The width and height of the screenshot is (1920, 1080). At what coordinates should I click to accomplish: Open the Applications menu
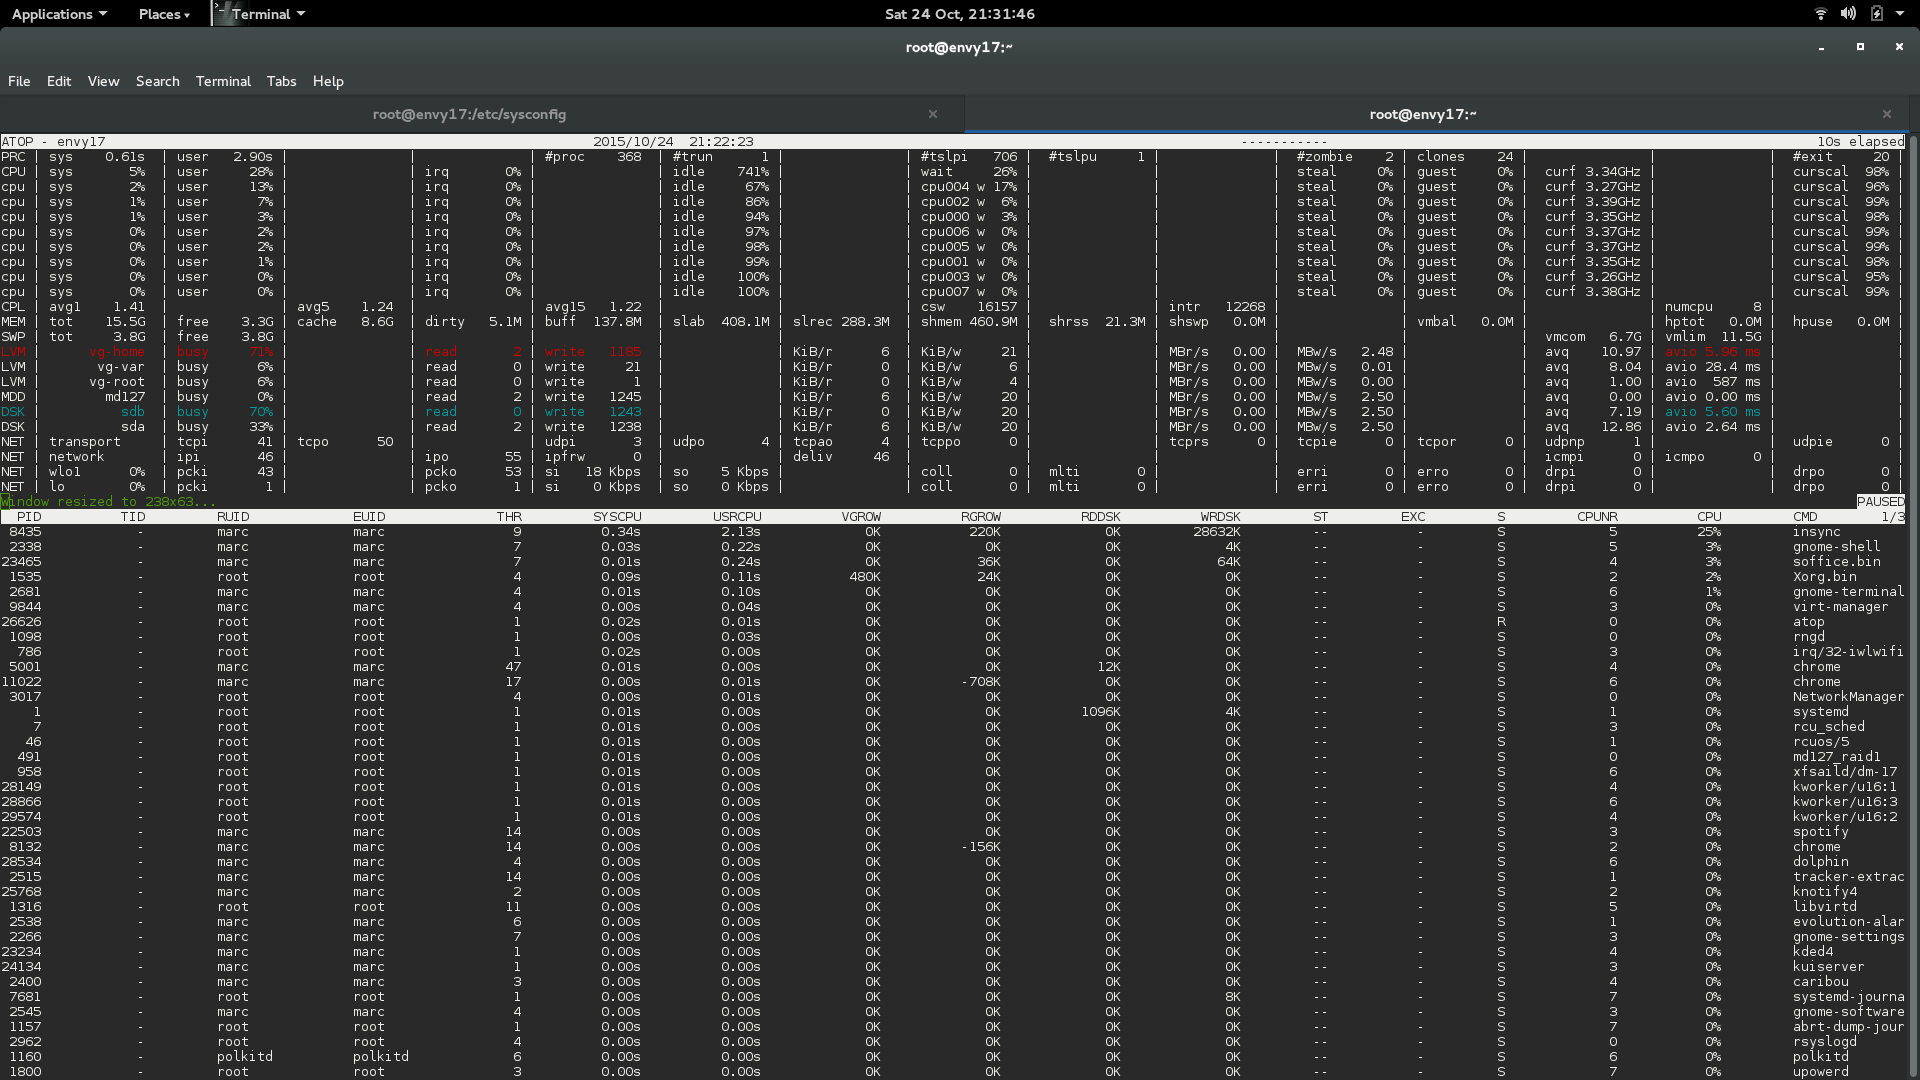tap(59, 14)
